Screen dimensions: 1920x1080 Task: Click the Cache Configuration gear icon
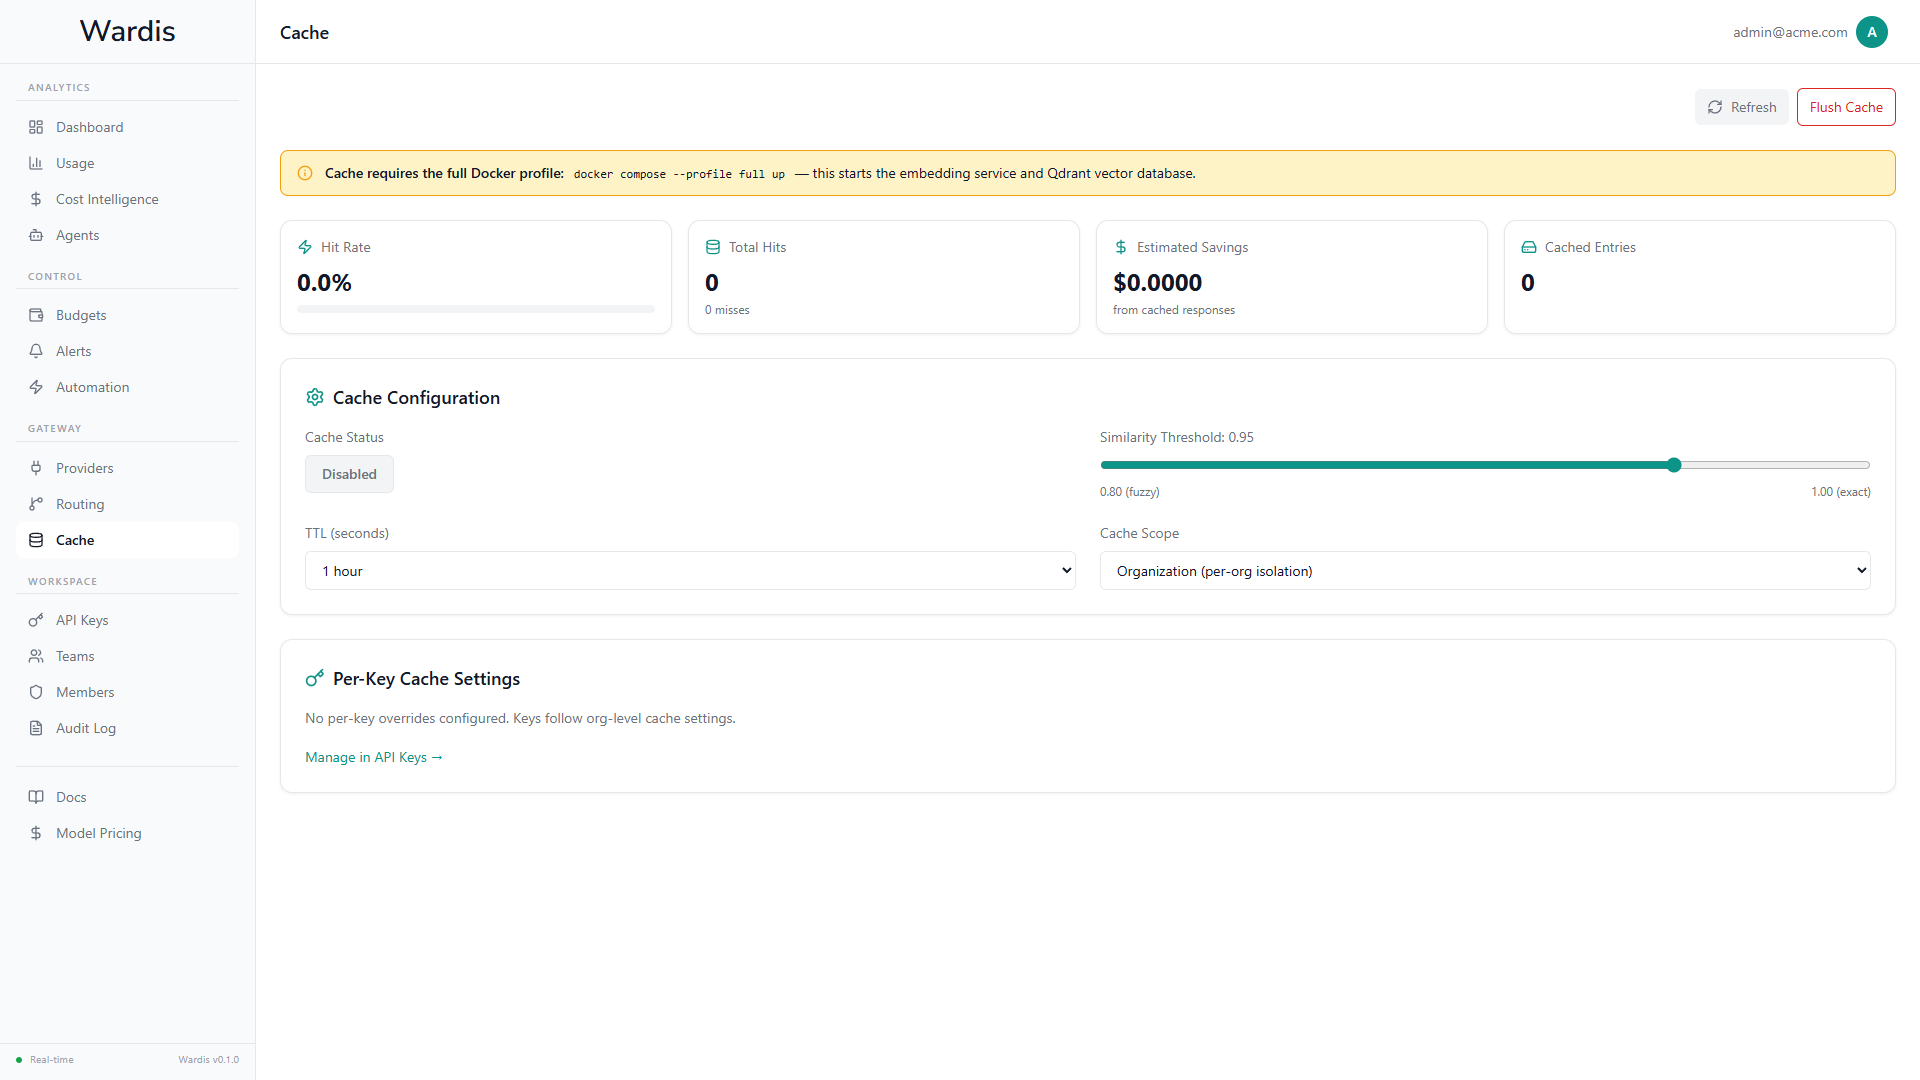(x=315, y=397)
